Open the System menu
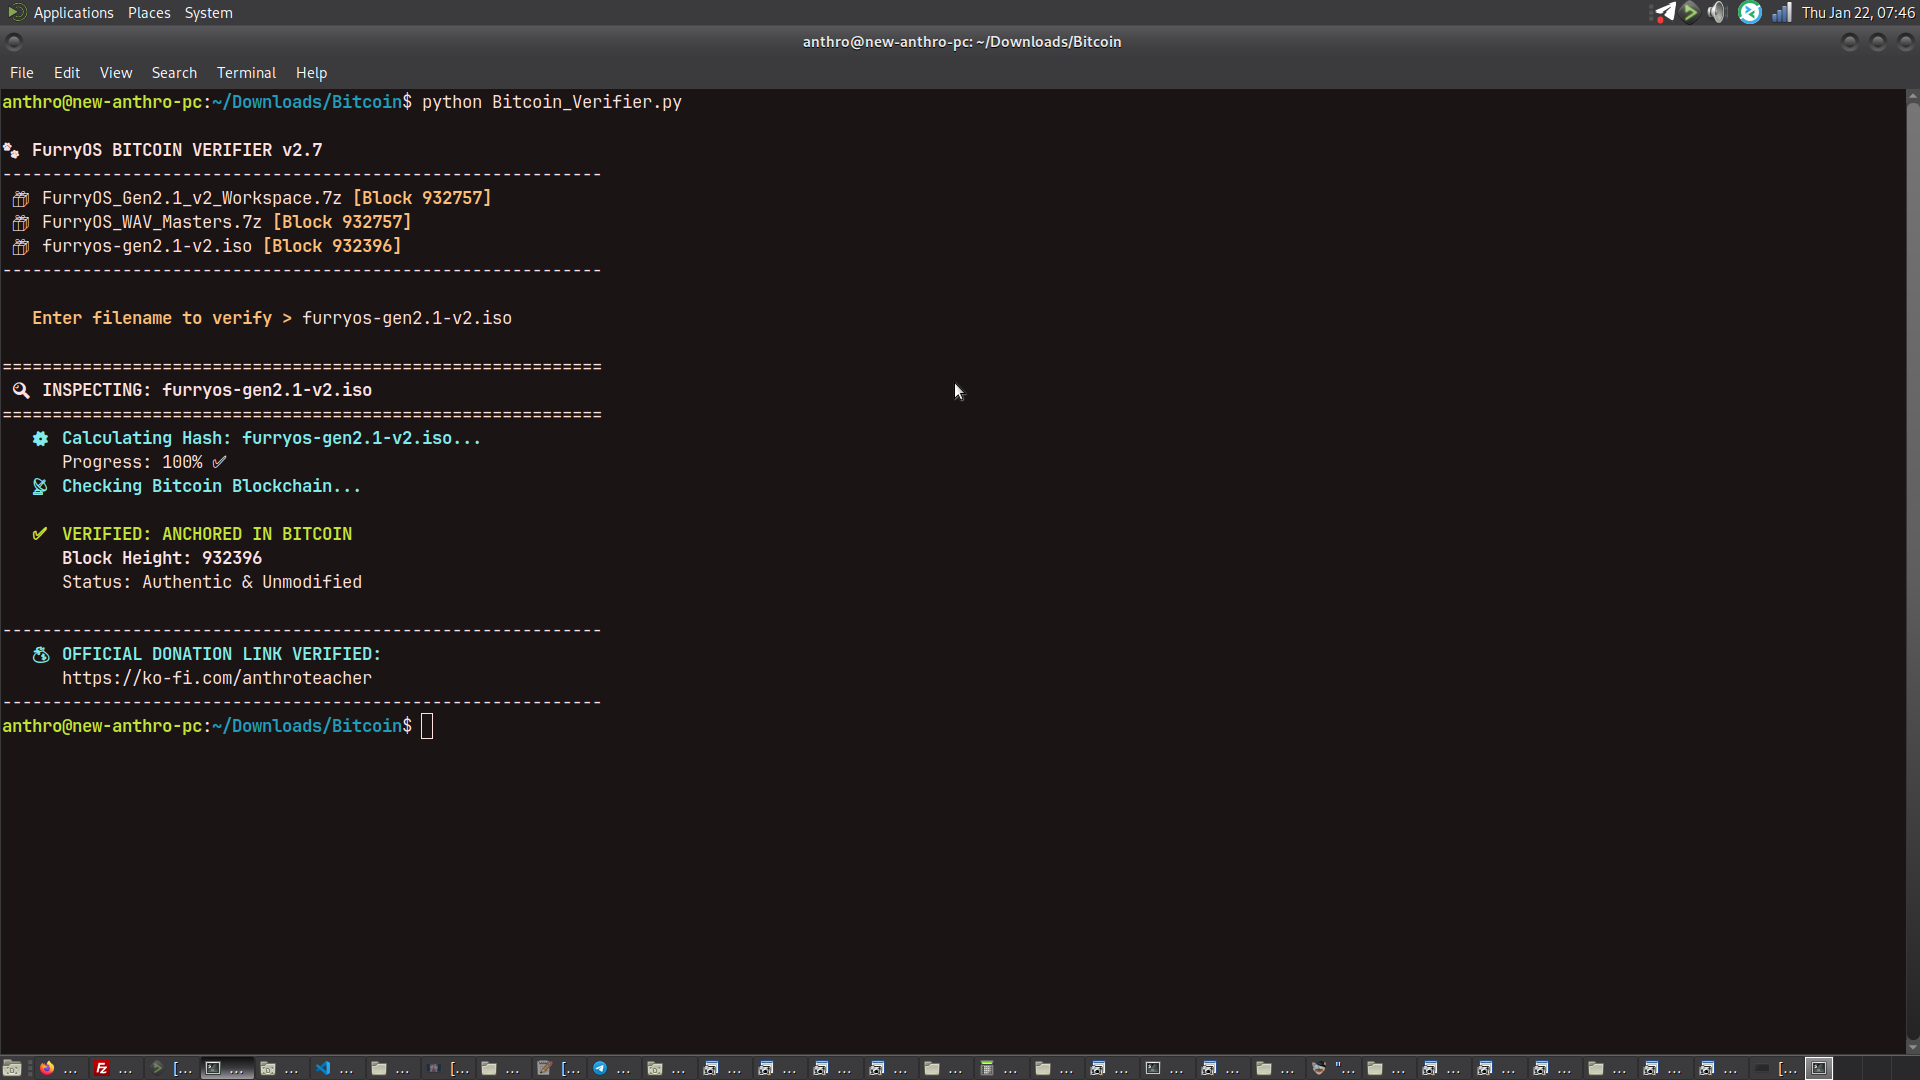Image resolution: width=1920 pixels, height=1080 pixels. (x=208, y=13)
